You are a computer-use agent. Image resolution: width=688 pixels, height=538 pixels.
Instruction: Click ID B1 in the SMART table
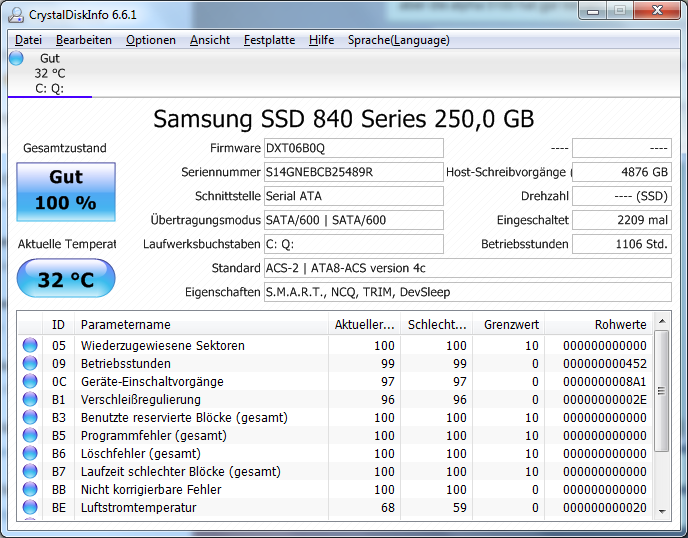point(58,399)
